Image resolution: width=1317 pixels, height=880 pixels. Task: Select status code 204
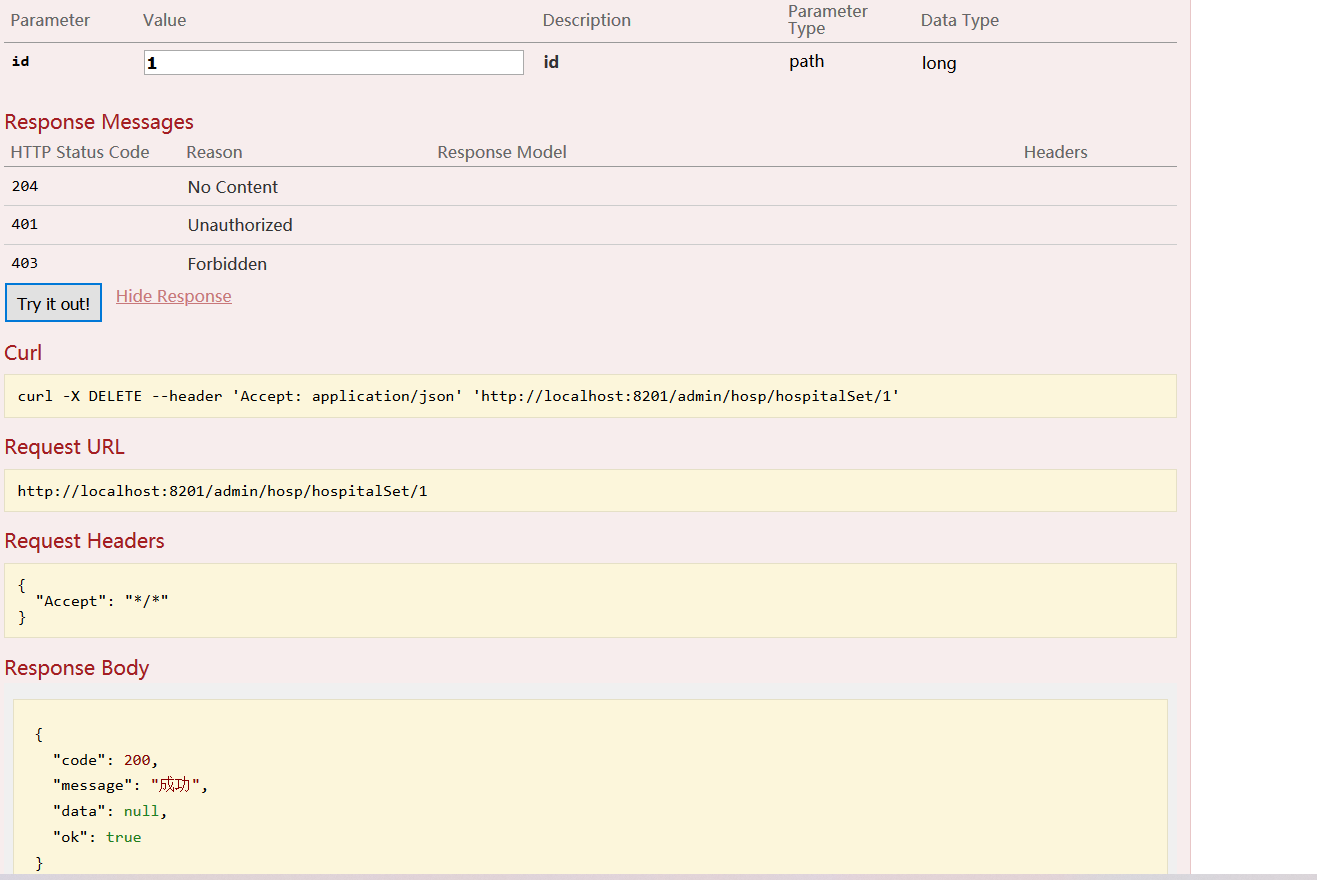25,186
